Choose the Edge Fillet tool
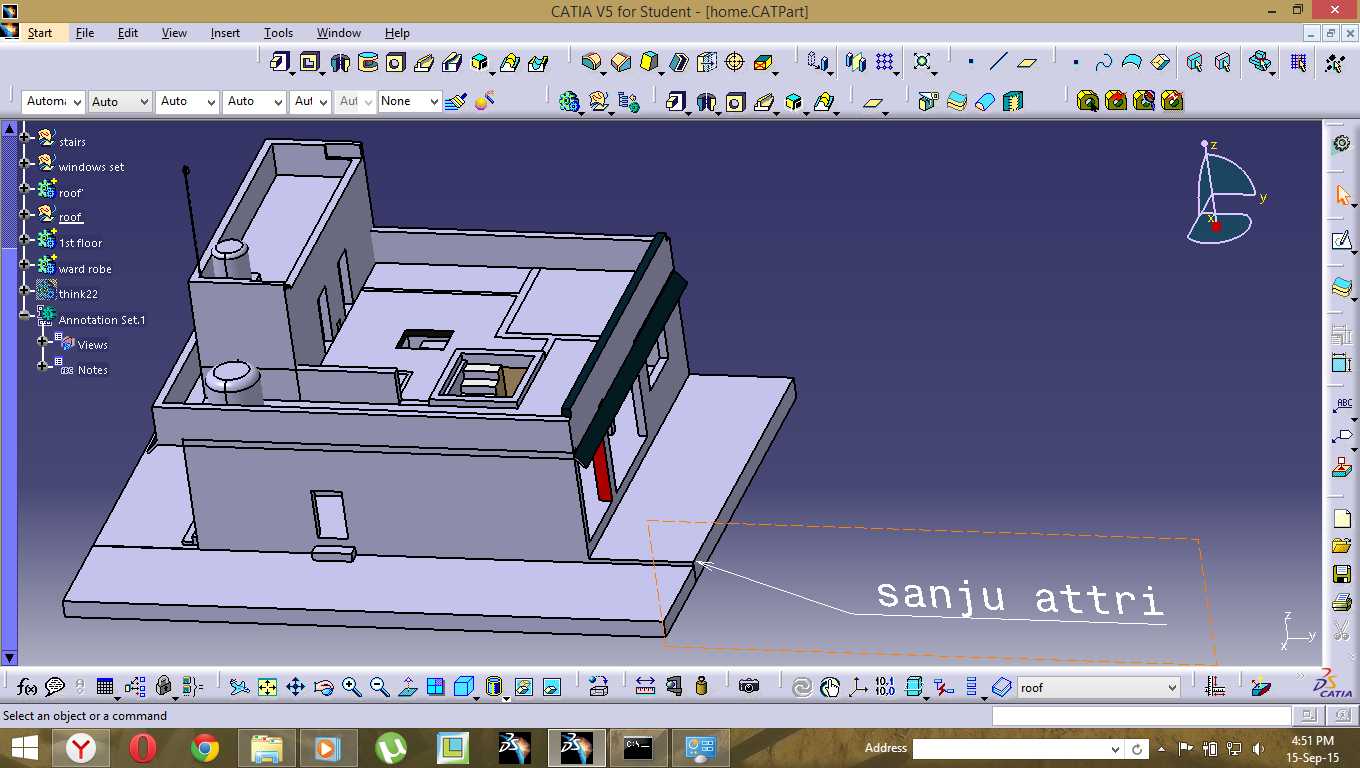 click(x=592, y=62)
